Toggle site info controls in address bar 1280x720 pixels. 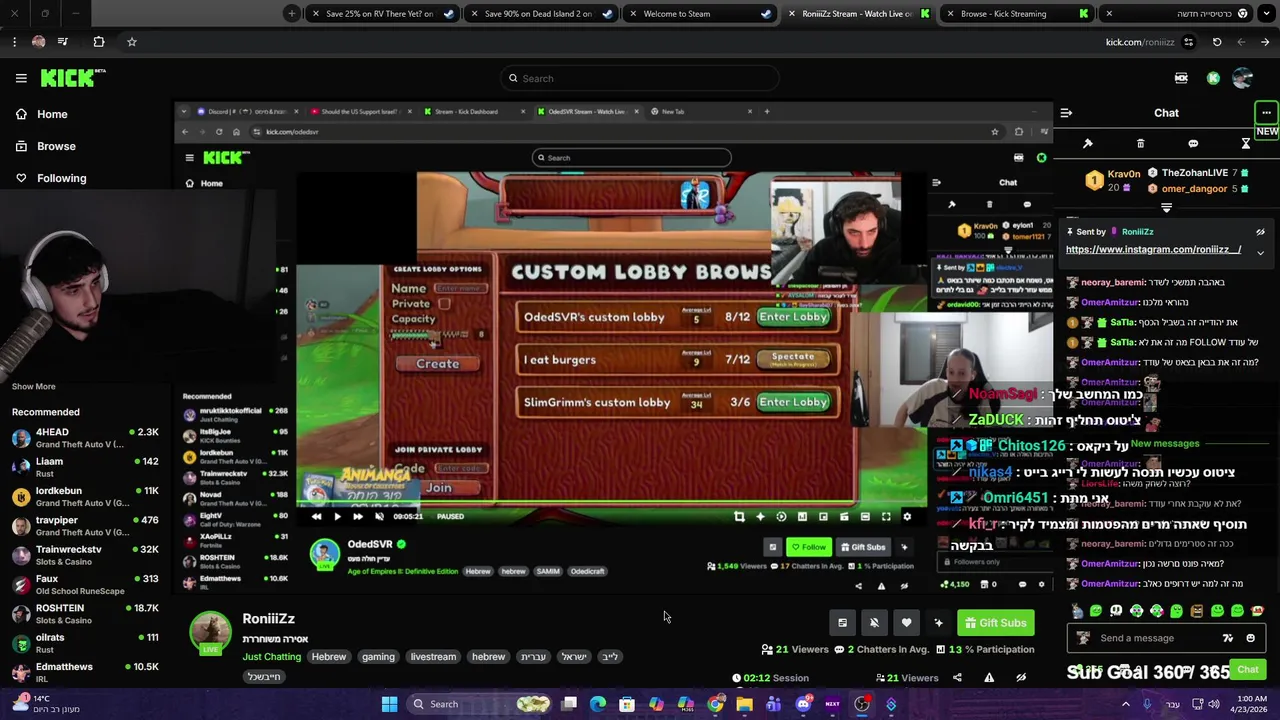pos(1189,42)
